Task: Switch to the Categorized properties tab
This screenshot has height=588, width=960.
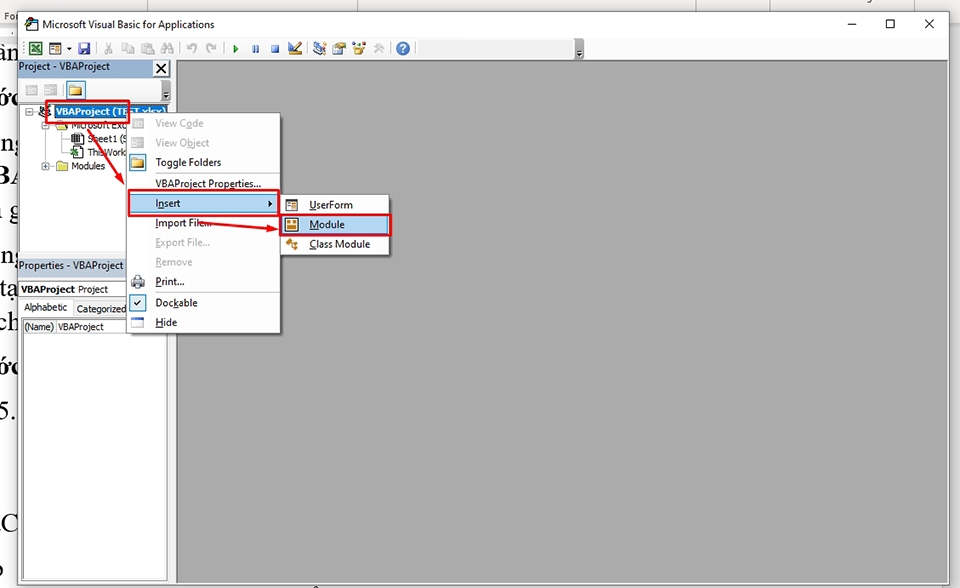Action: coord(101,309)
